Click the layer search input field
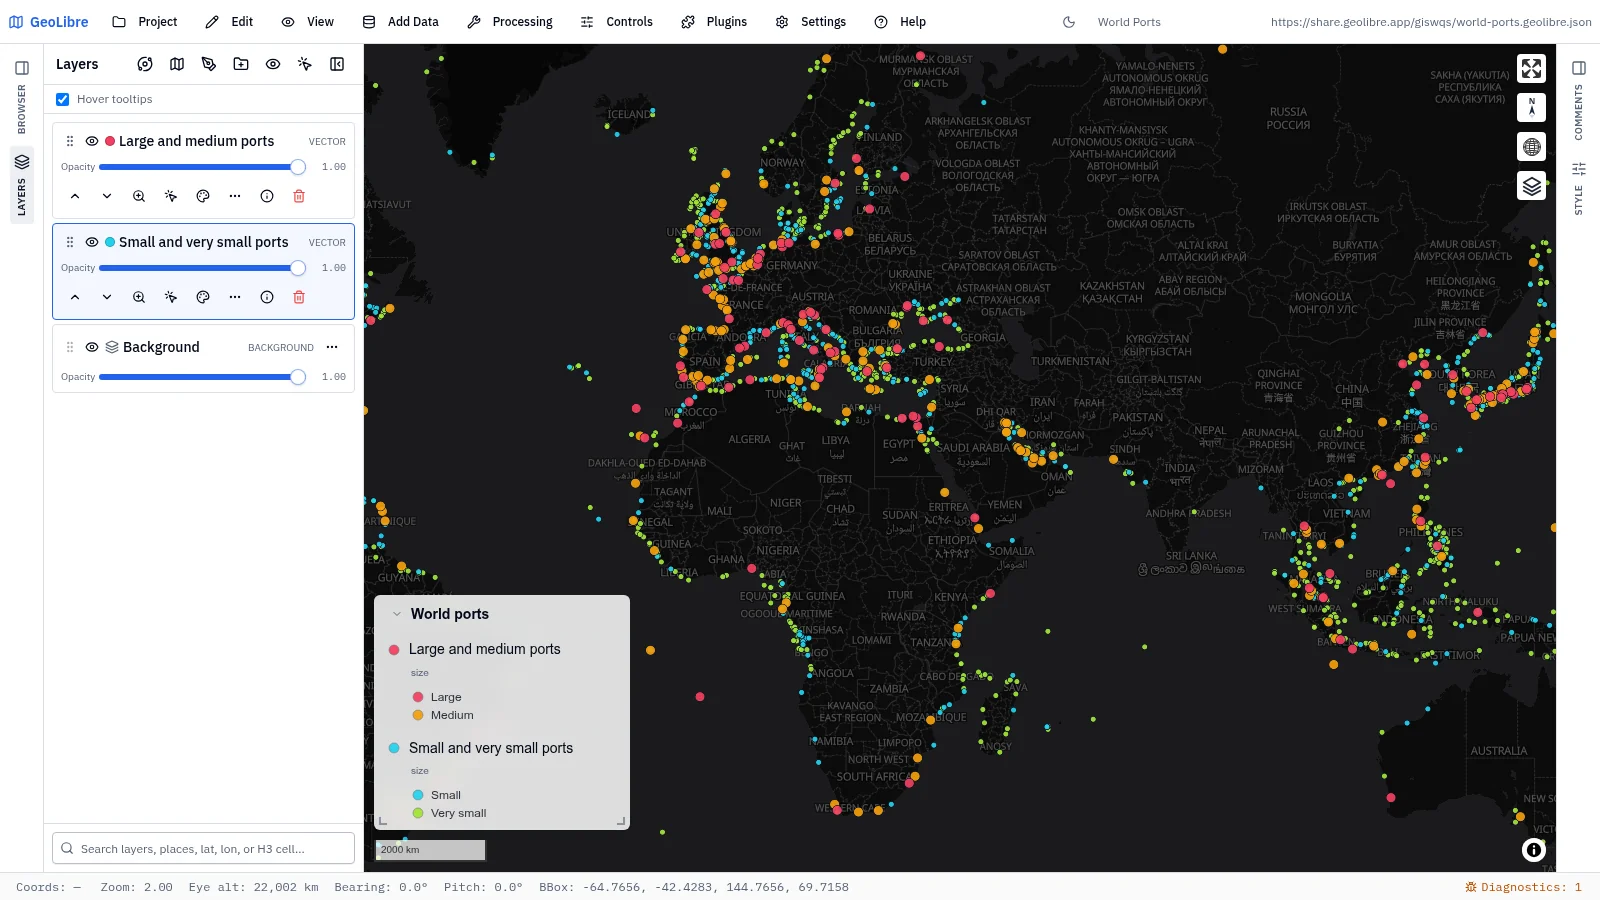1600x900 pixels. click(x=203, y=848)
